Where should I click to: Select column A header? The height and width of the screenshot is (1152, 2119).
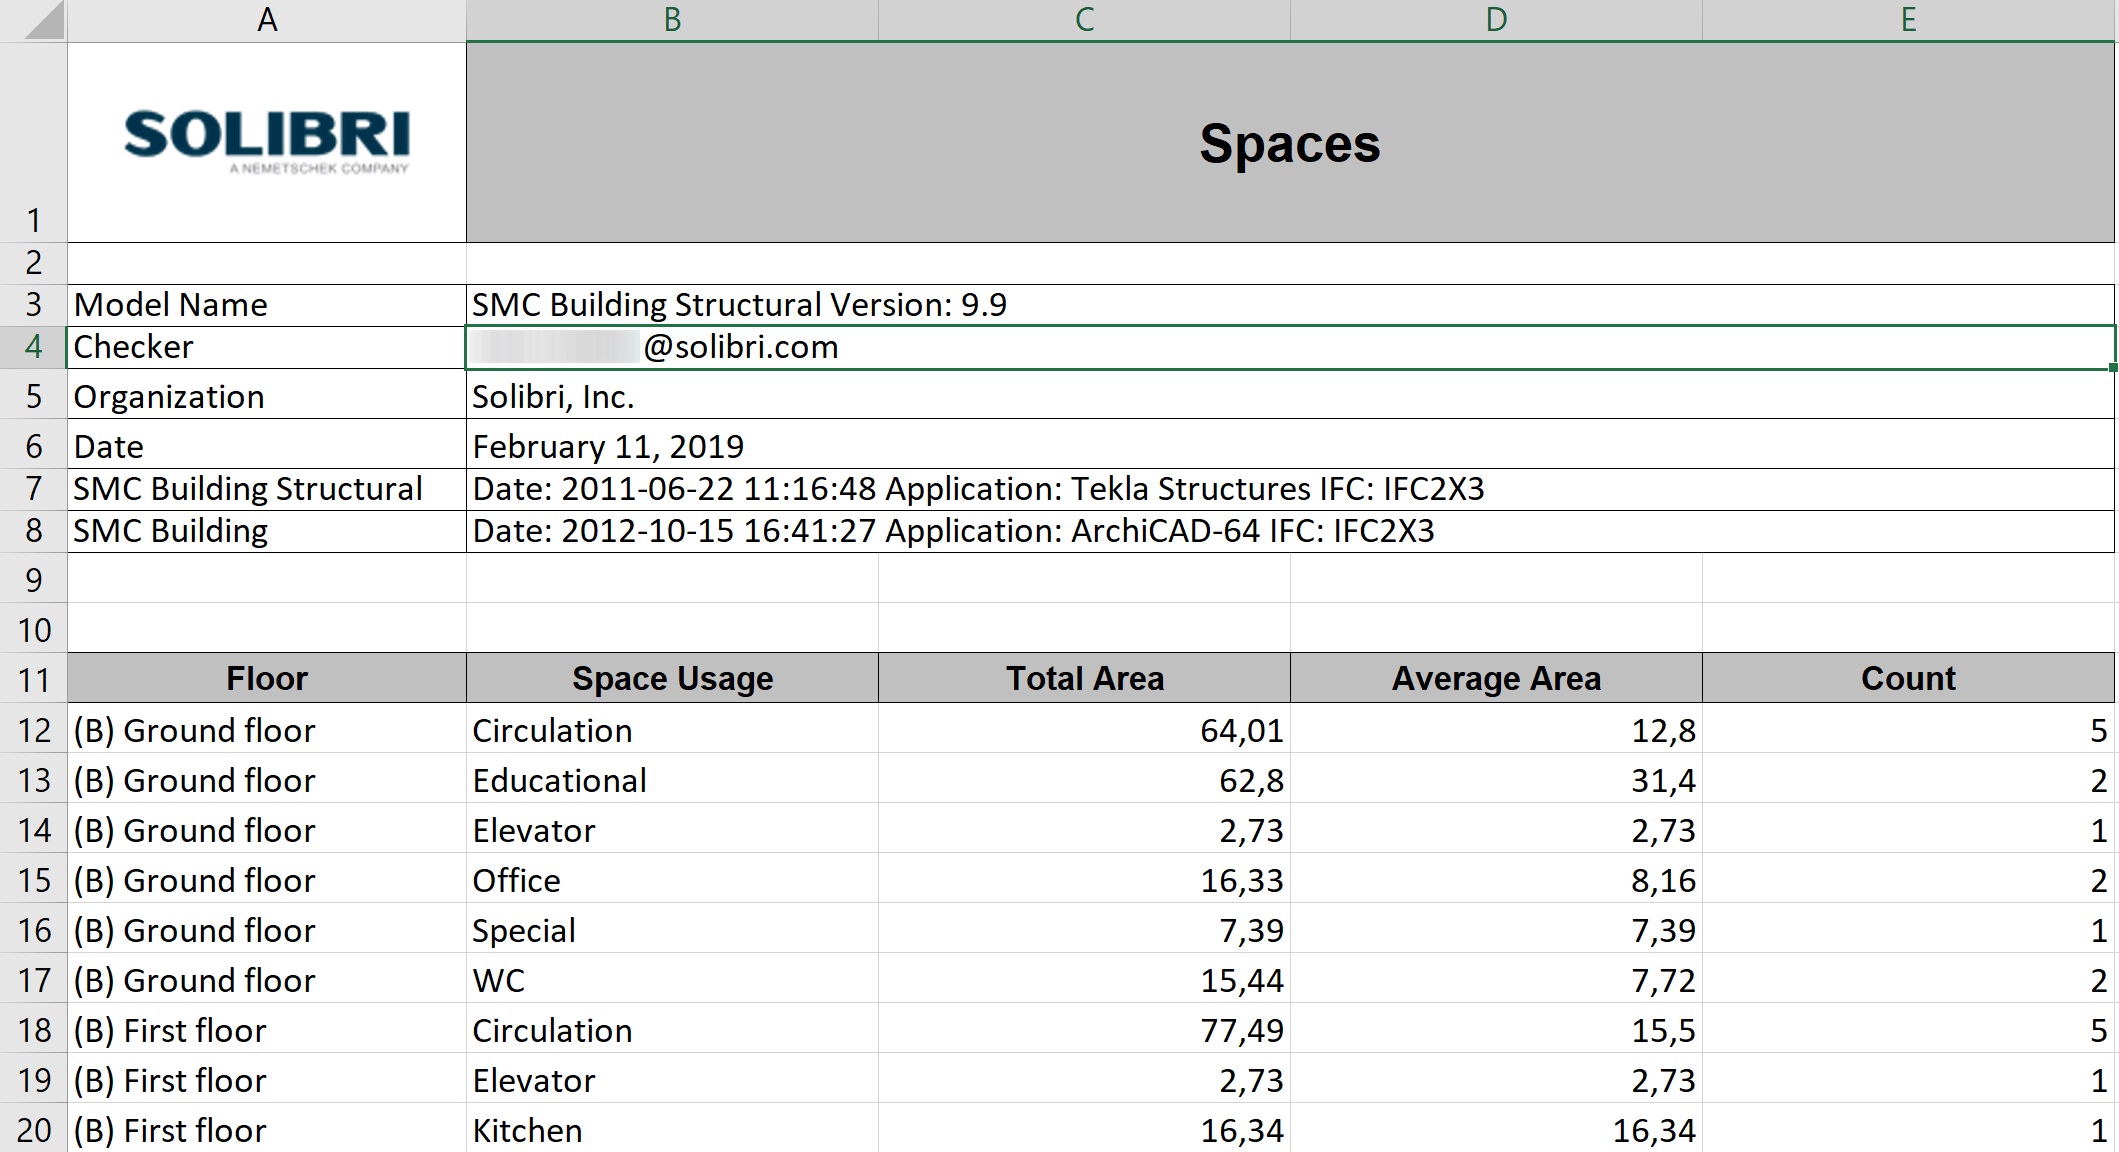(x=267, y=20)
